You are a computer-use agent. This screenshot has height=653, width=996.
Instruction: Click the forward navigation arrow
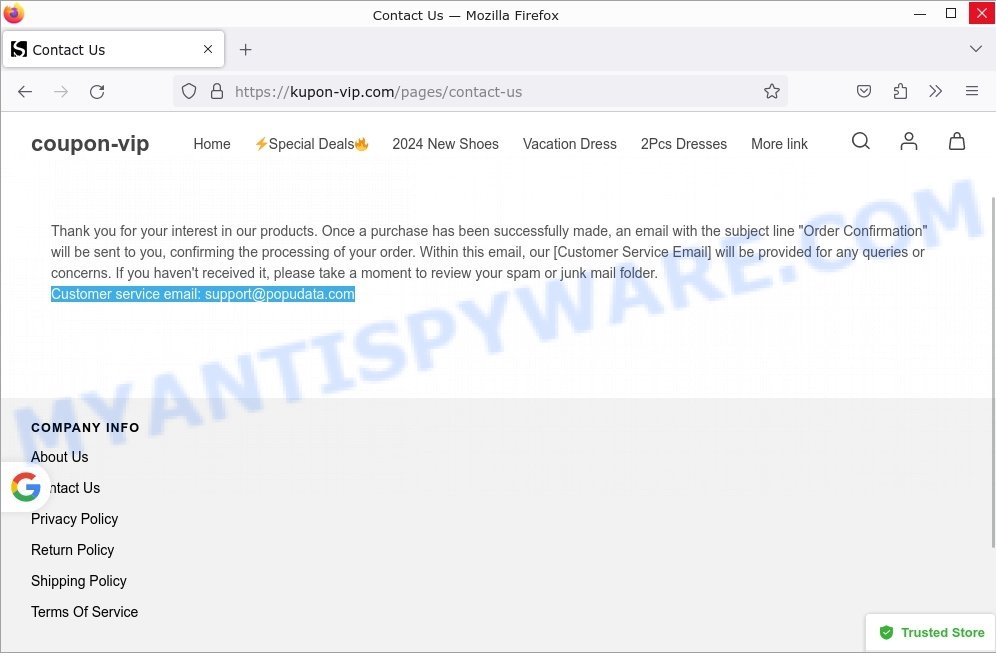point(61,92)
